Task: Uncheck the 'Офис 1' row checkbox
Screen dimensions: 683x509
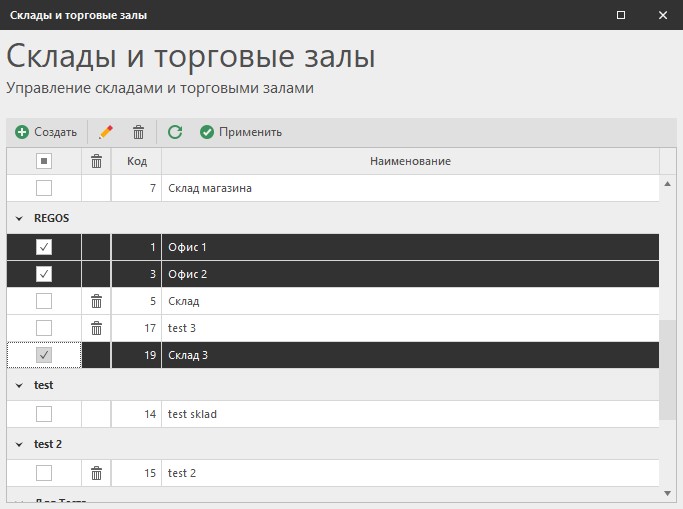Action: click(x=44, y=247)
